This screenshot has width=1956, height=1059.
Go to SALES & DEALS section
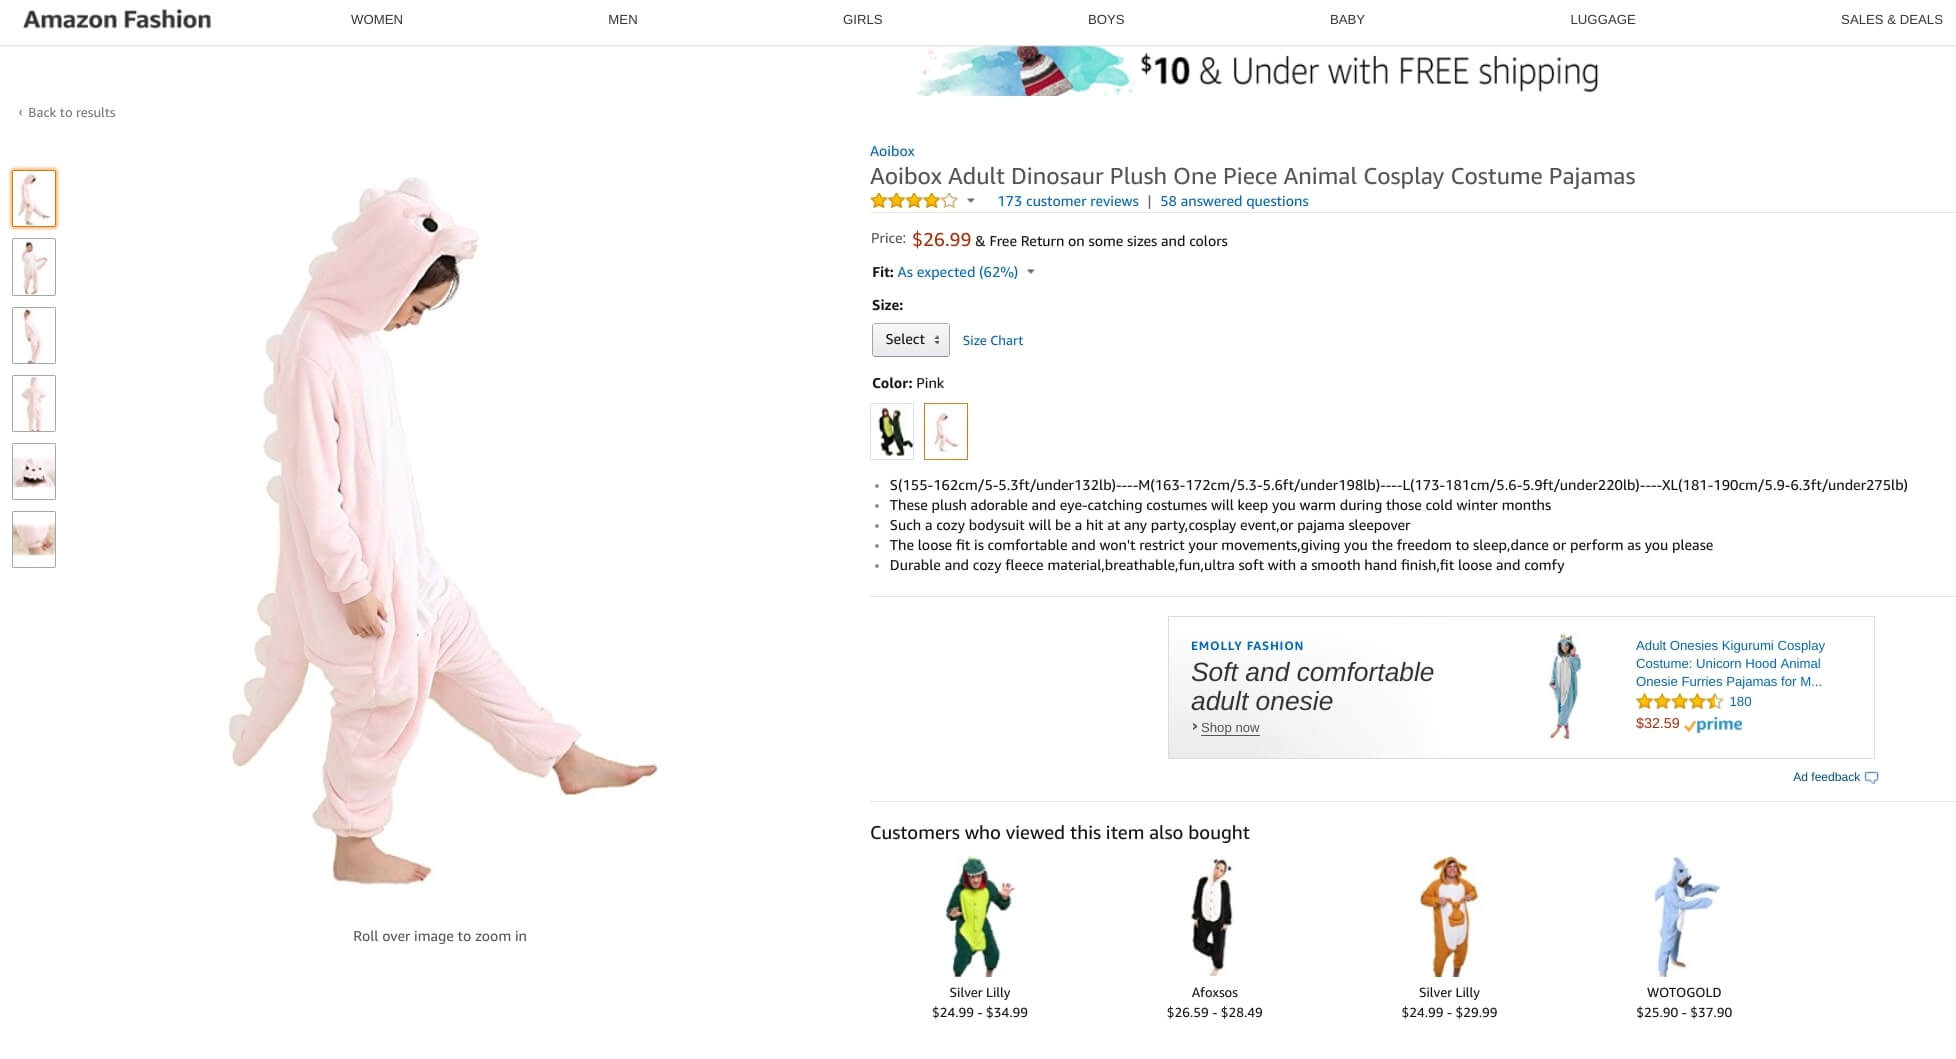coord(1892,19)
